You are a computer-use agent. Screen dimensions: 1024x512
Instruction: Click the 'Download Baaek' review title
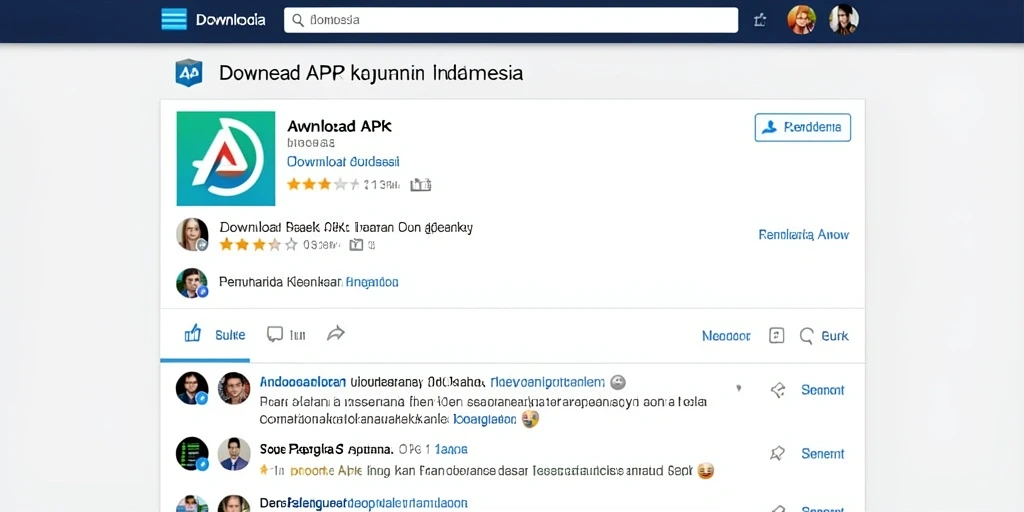pos(346,227)
